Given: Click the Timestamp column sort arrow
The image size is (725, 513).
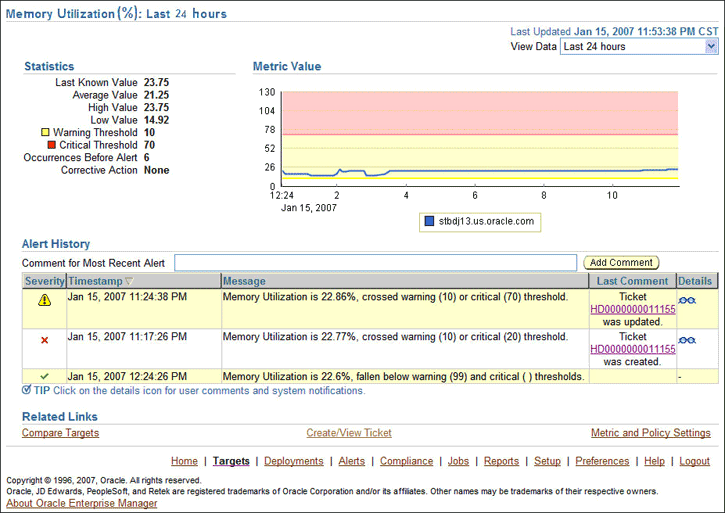Looking at the screenshot, I should [x=129, y=282].
